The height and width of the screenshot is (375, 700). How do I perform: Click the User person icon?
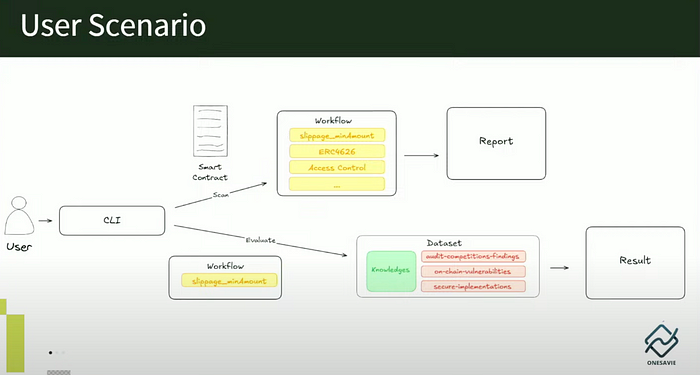coord(19,216)
